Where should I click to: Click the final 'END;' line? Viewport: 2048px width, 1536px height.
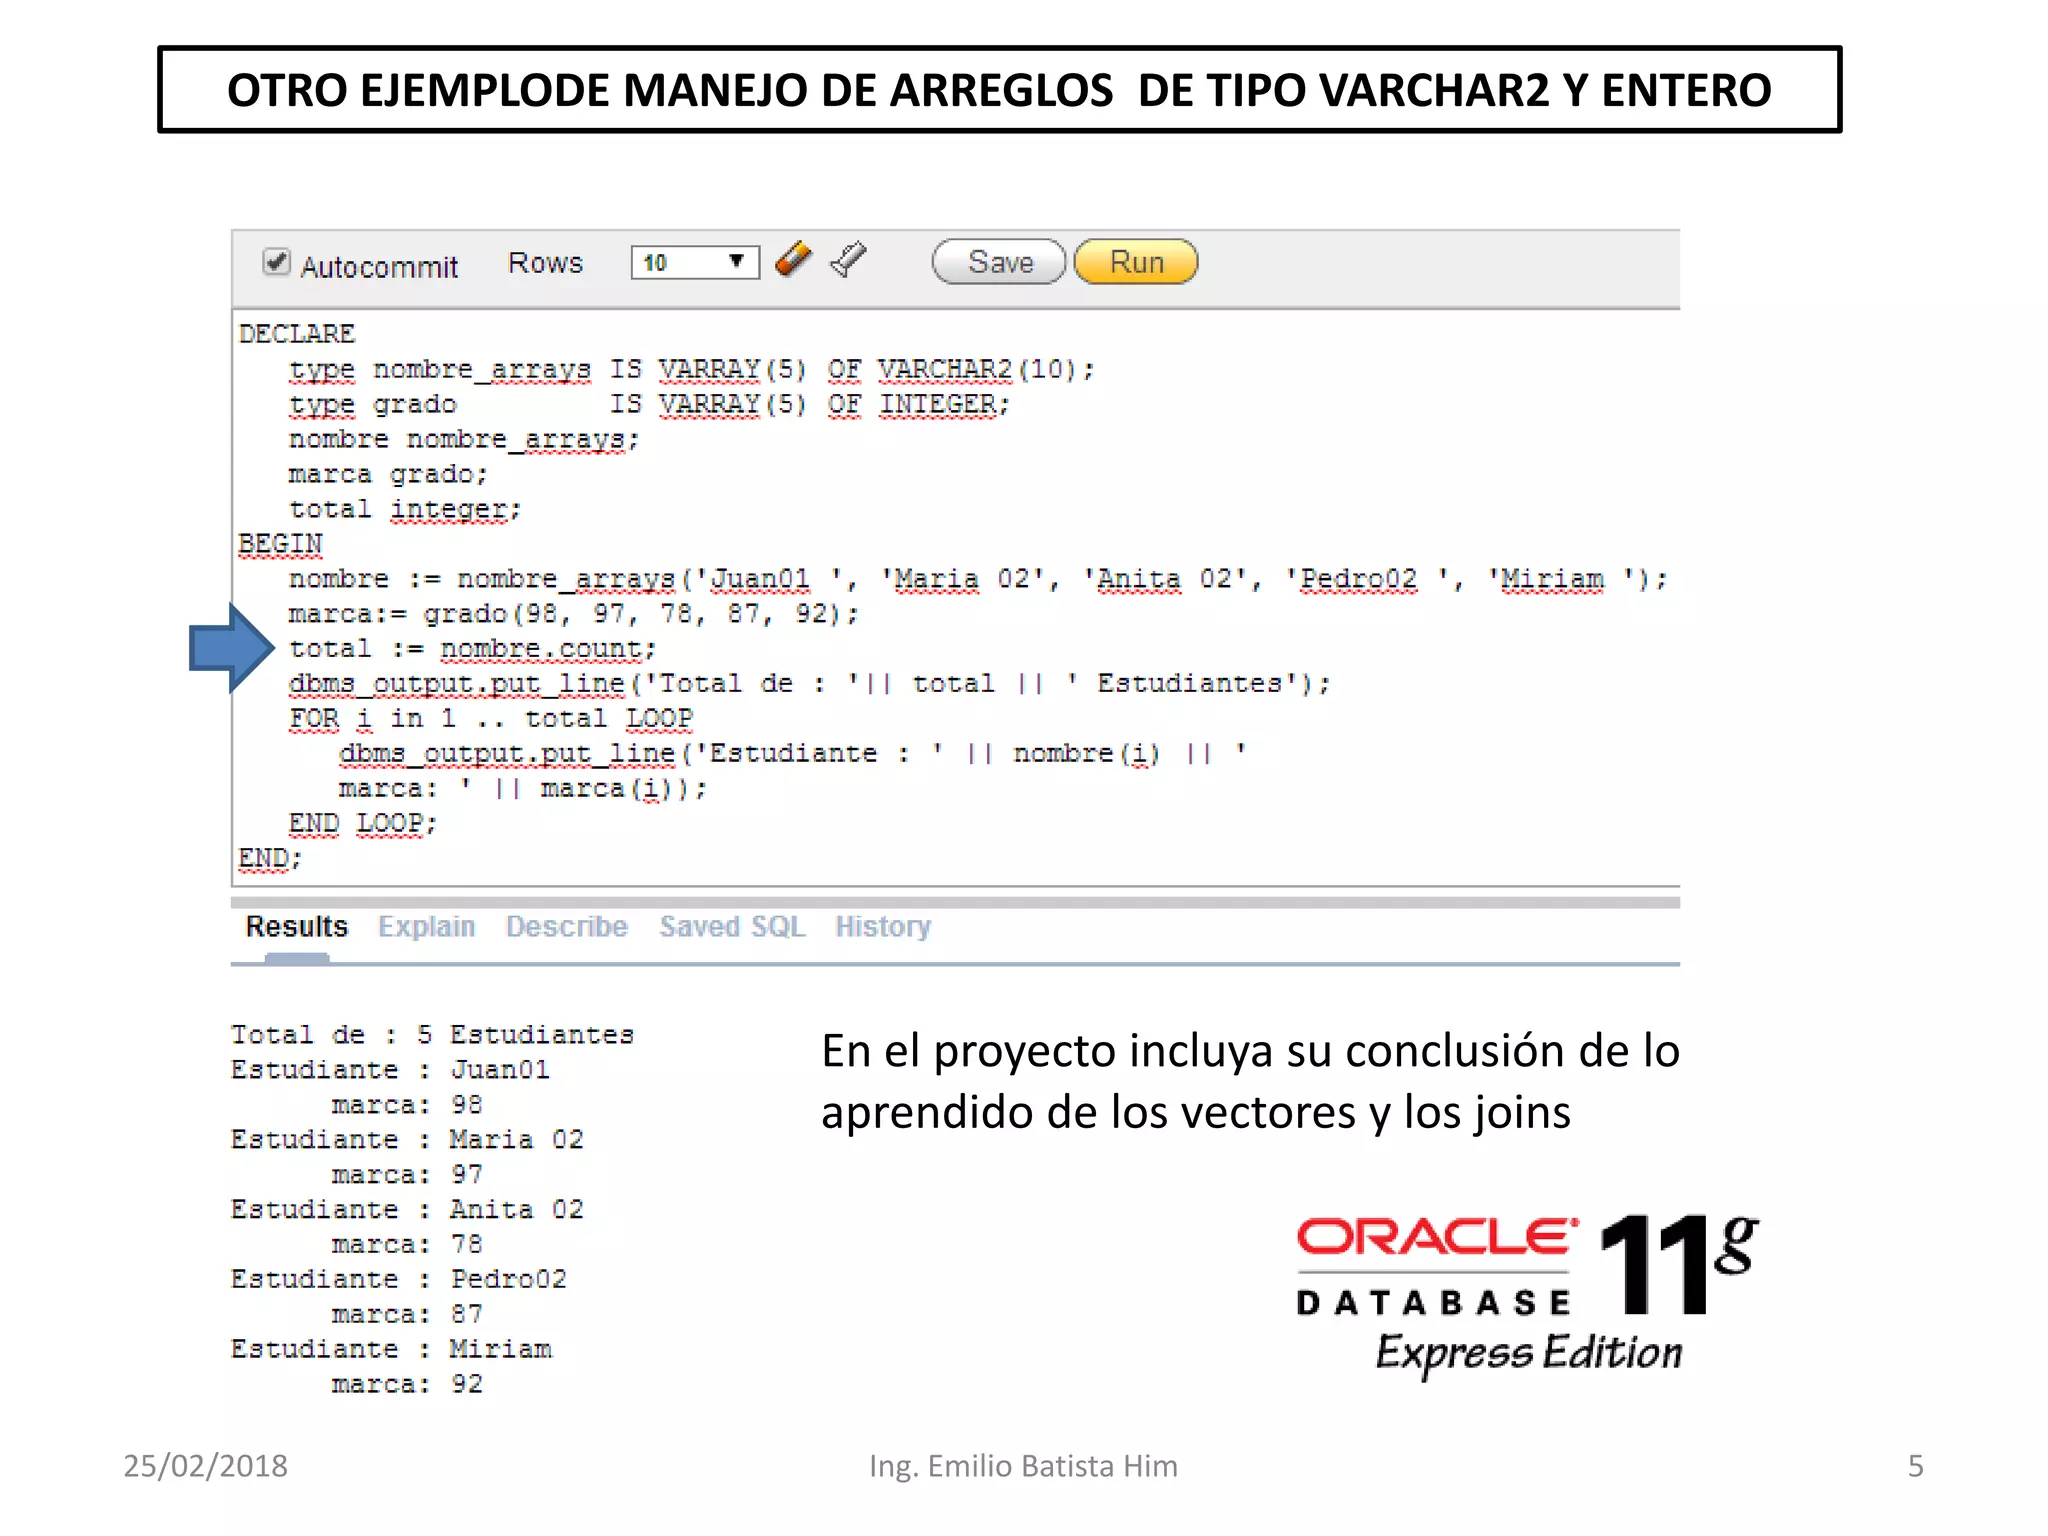coord(270,858)
